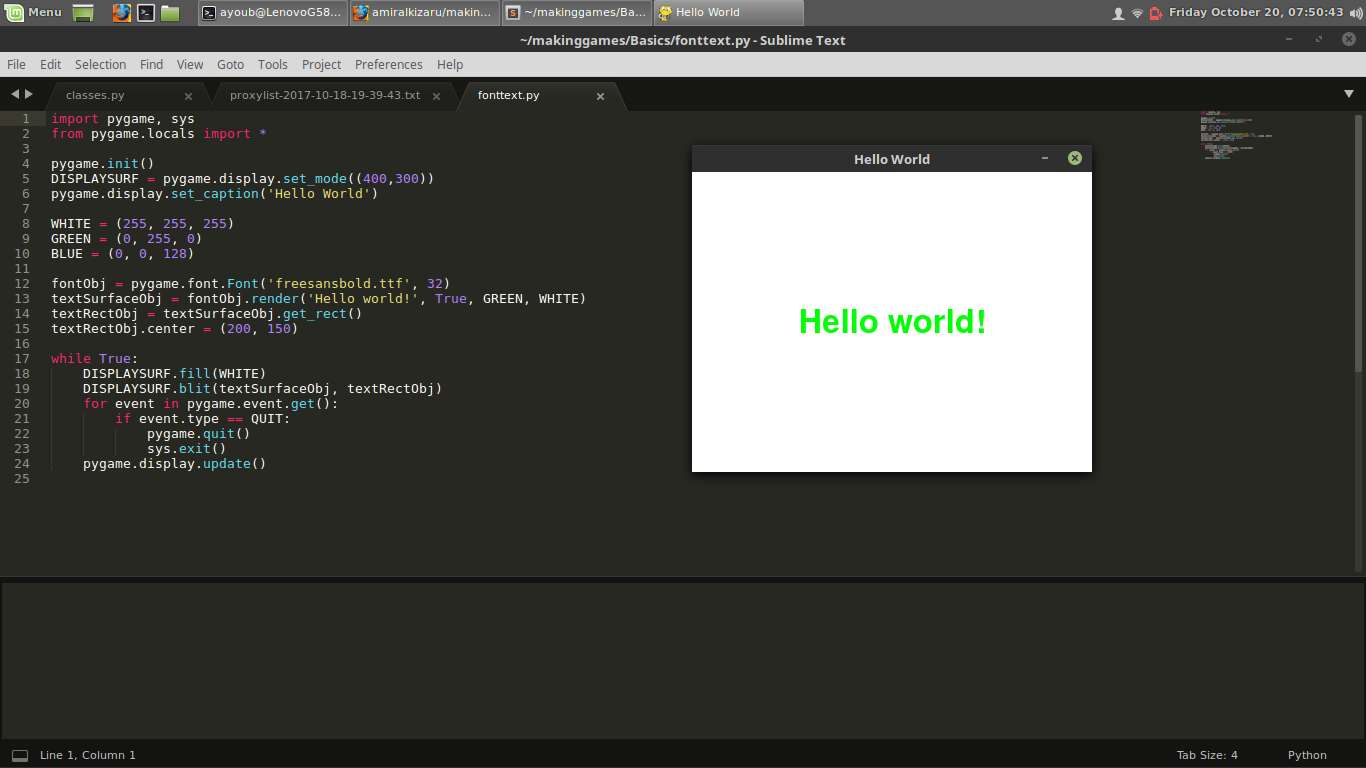This screenshot has width=1366, height=768.
Task: Open the View menu
Action: coord(190,64)
